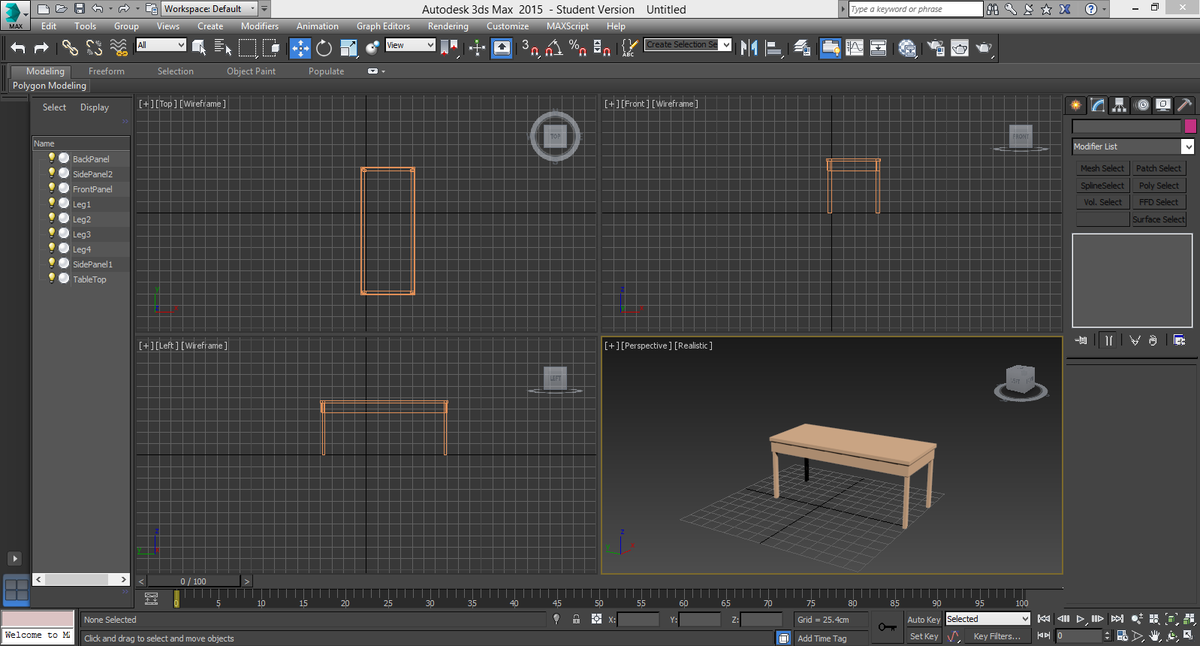Open the Layer Manager icon
The image size is (1200, 646).
click(x=802, y=47)
